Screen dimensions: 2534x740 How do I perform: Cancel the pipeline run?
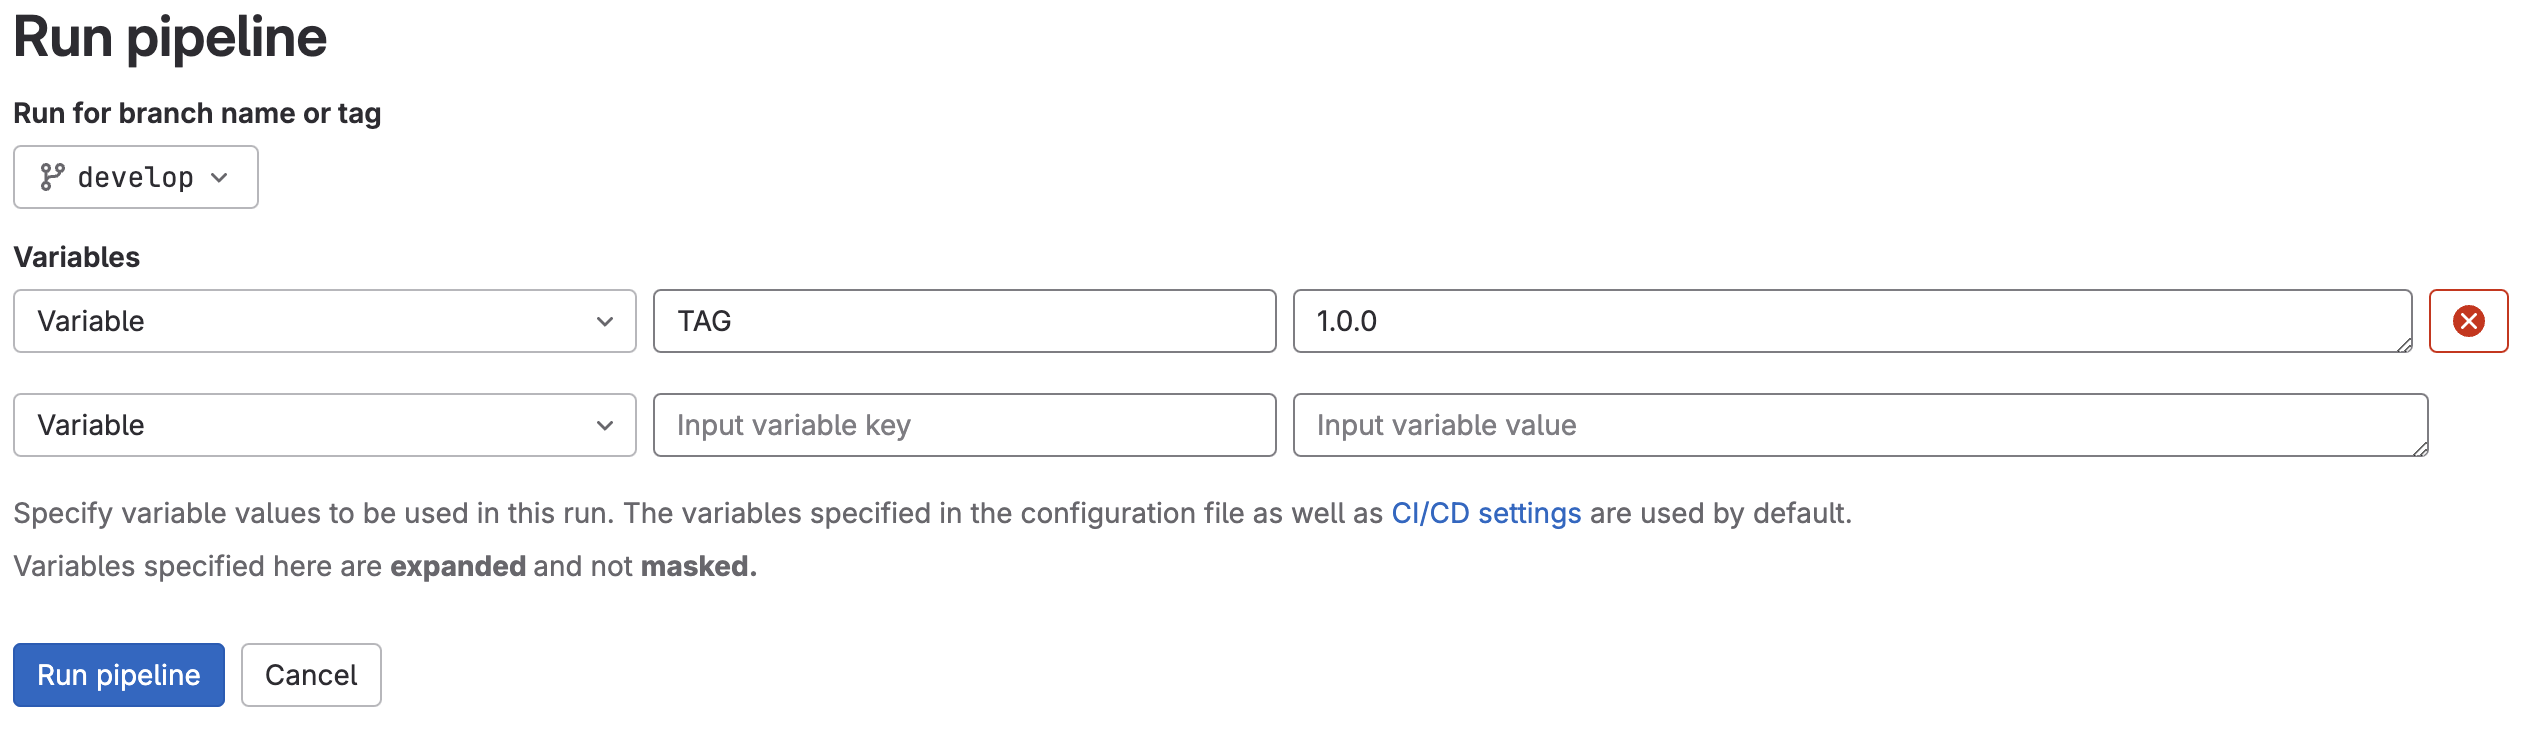[x=310, y=675]
